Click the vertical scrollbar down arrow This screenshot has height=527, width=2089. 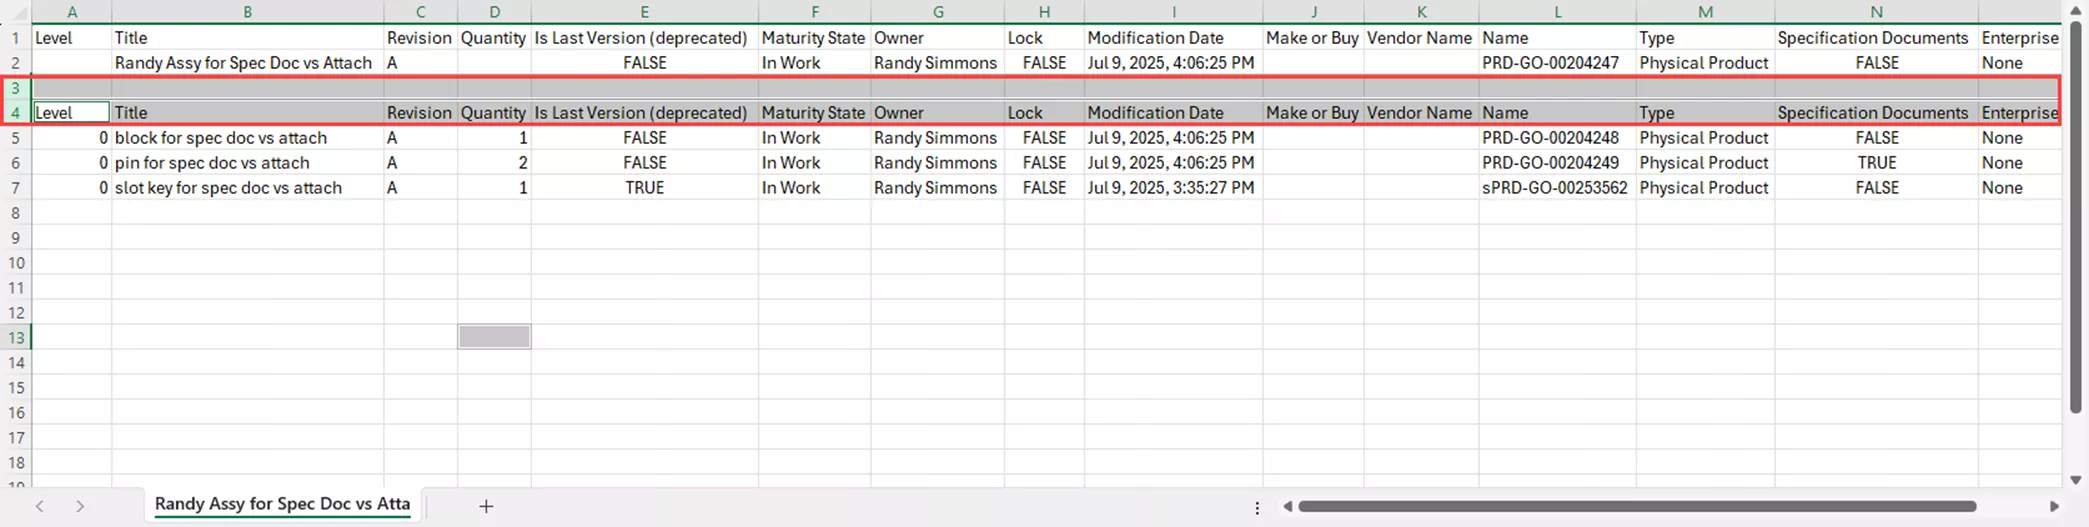(2075, 480)
